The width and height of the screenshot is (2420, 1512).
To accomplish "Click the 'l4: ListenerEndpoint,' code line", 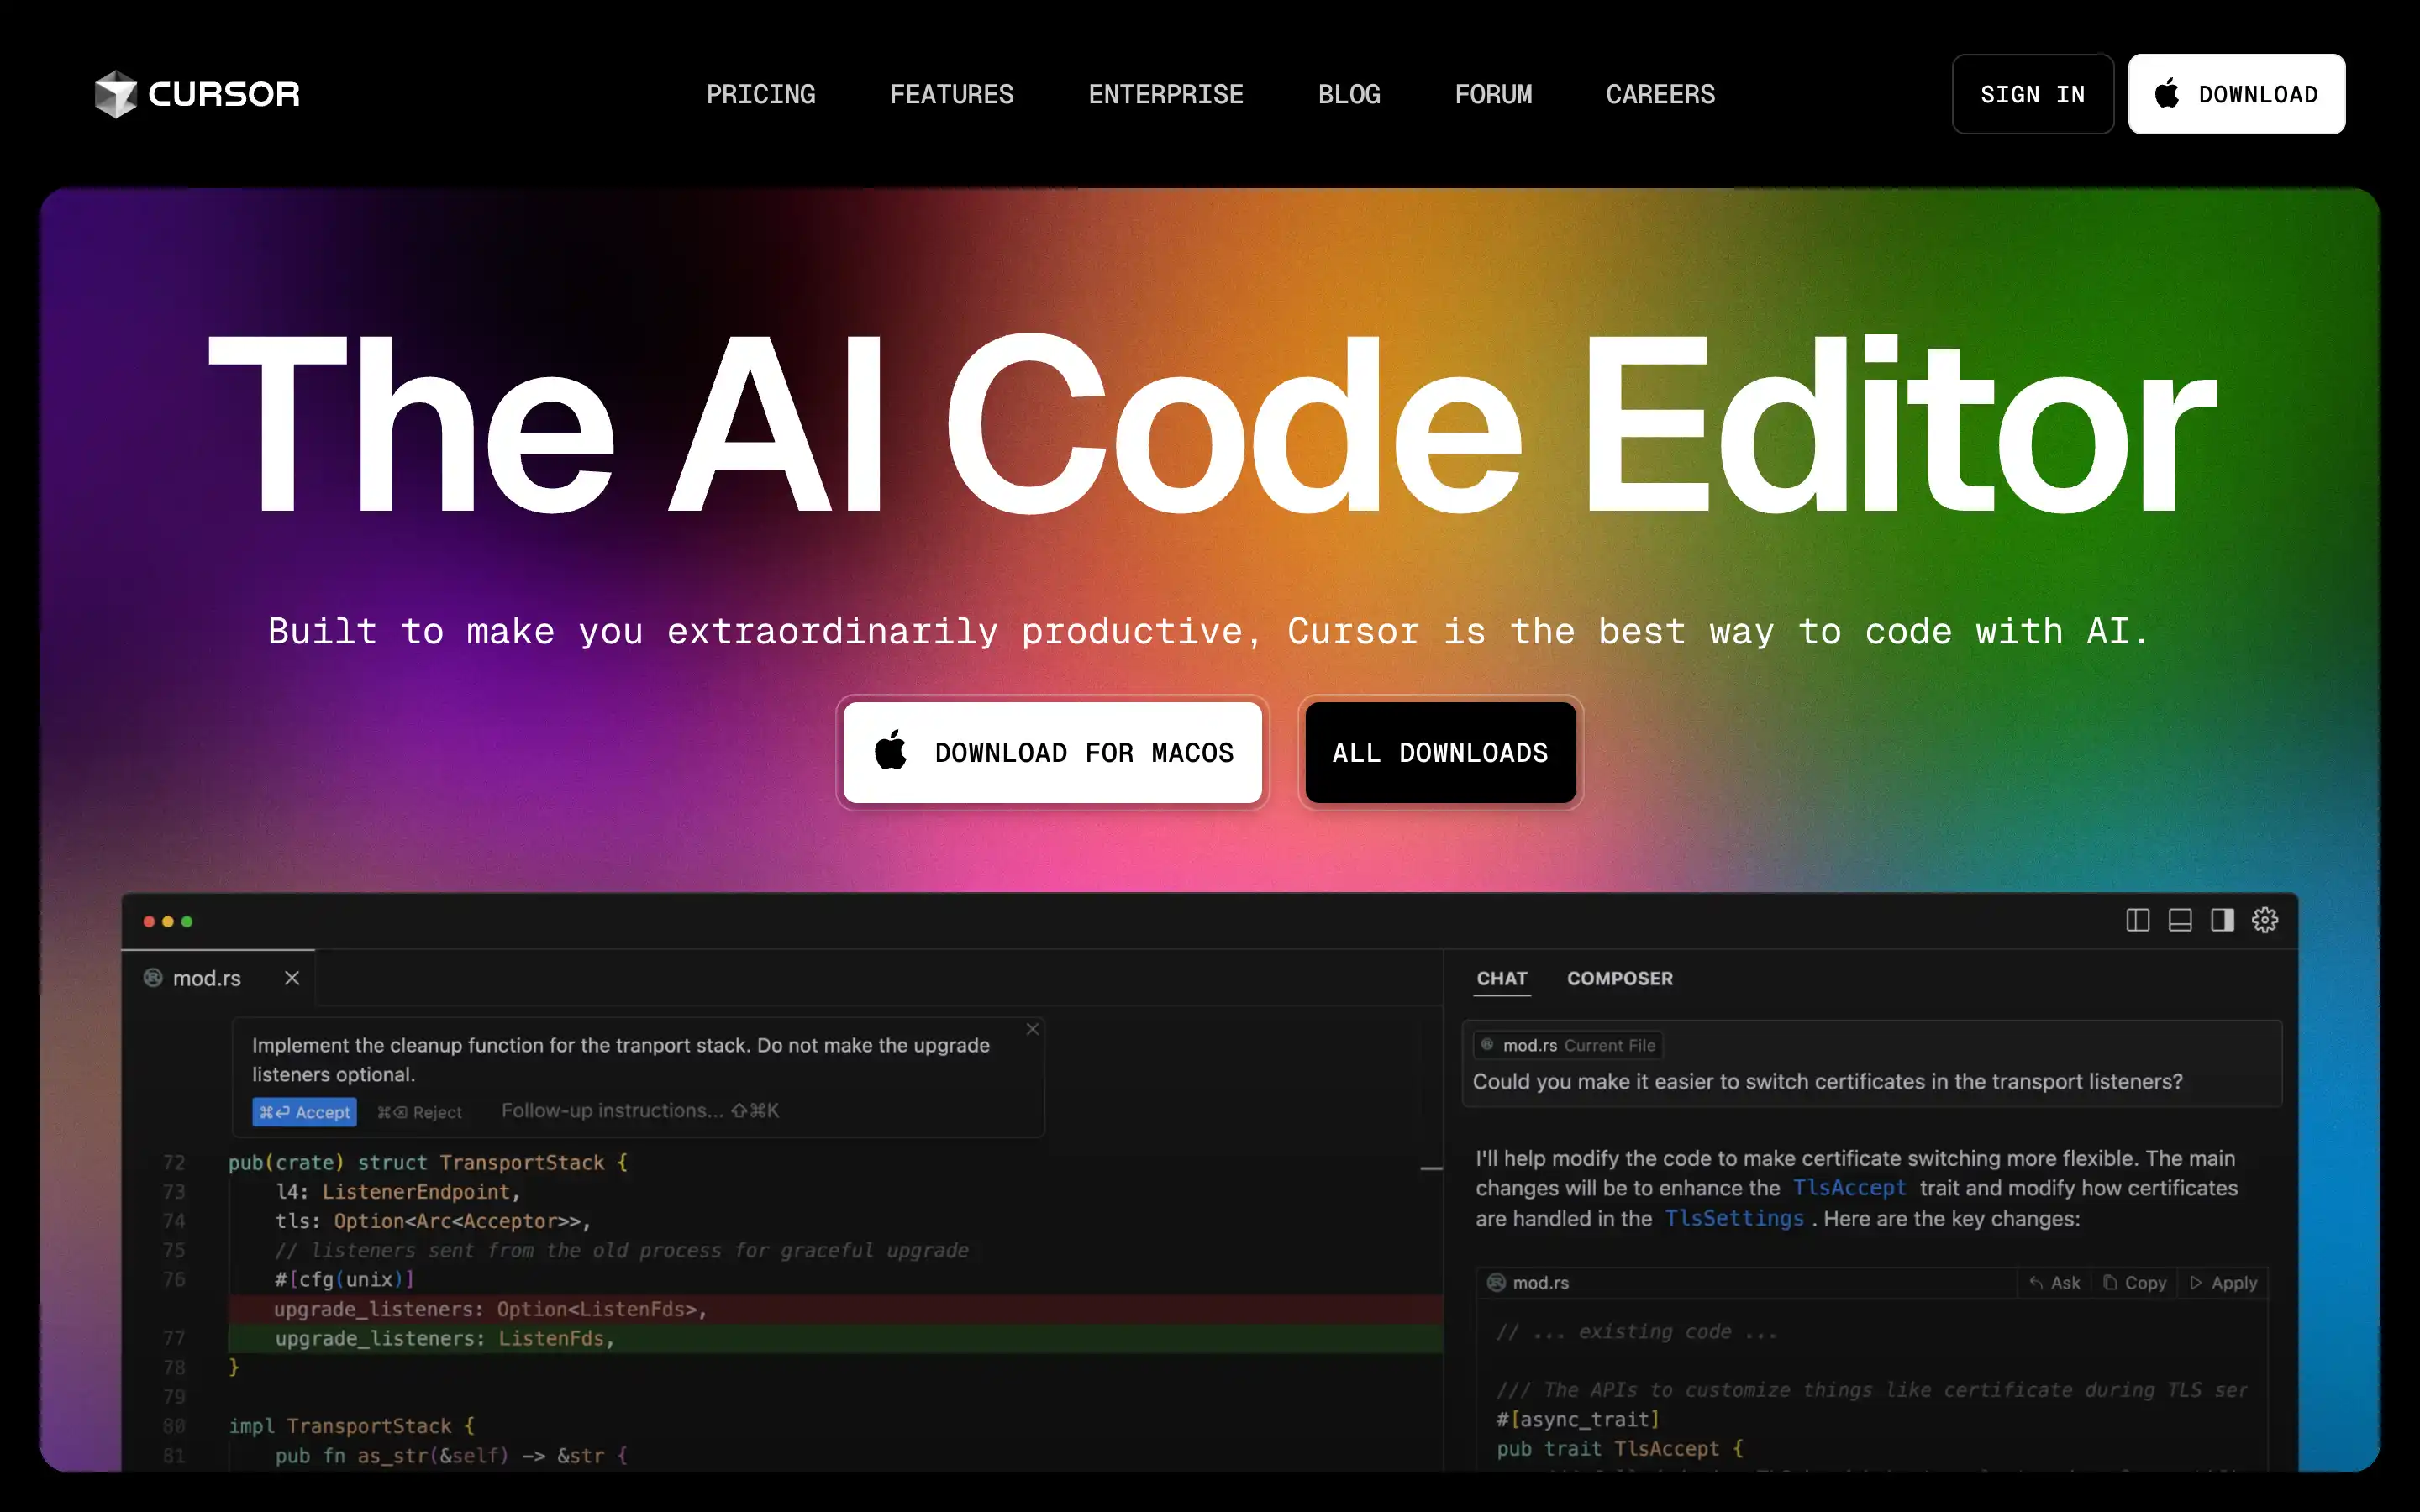I will pyautogui.click(x=398, y=1192).
